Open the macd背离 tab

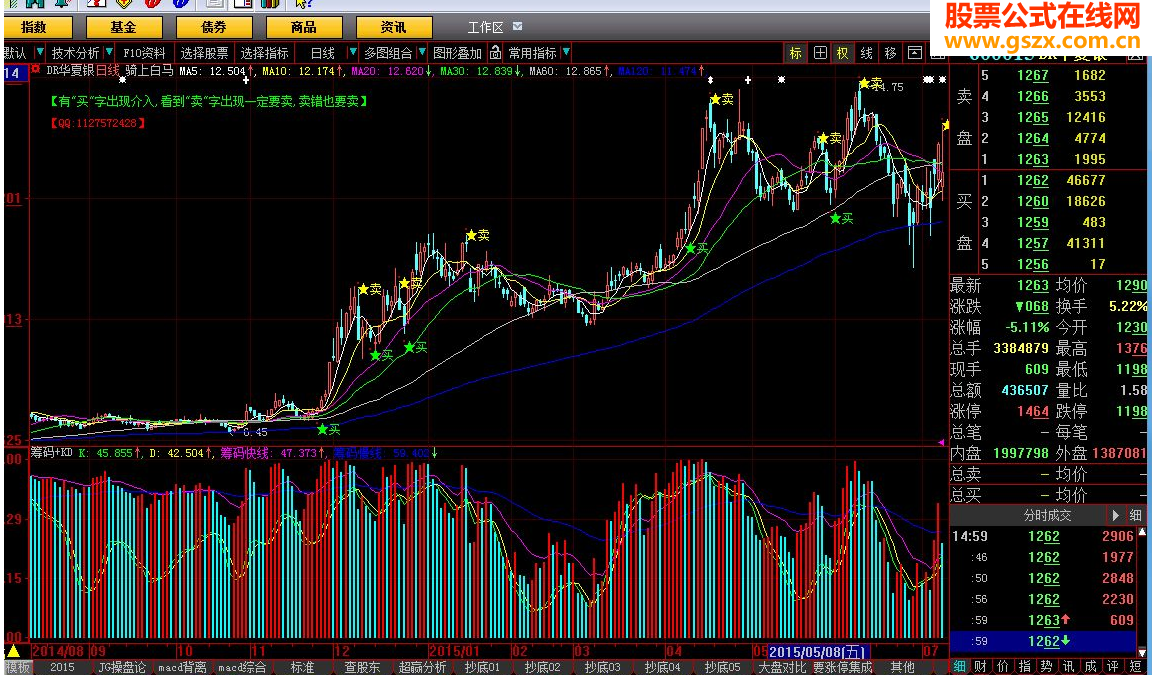182,667
